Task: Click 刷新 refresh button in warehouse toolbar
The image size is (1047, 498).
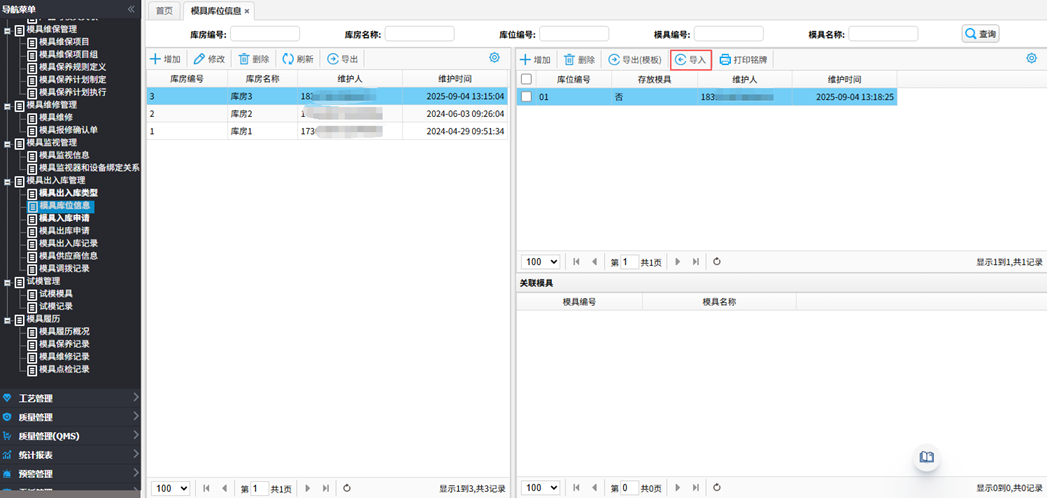Action: pyautogui.click(x=297, y=59)
